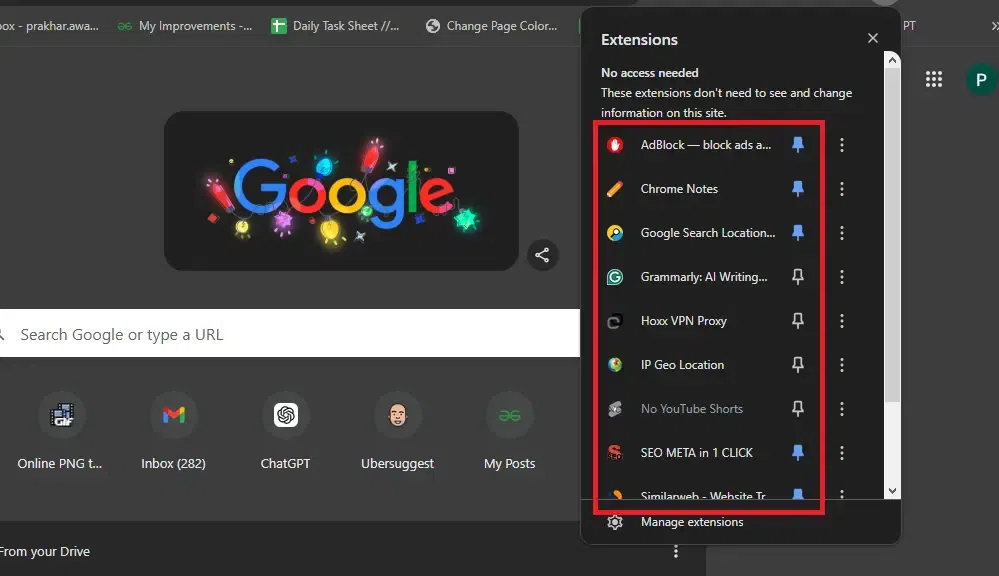Screen dimensions: 999x576
Task: Open more options for AdBlock
Action: click(x=842, y=145)
